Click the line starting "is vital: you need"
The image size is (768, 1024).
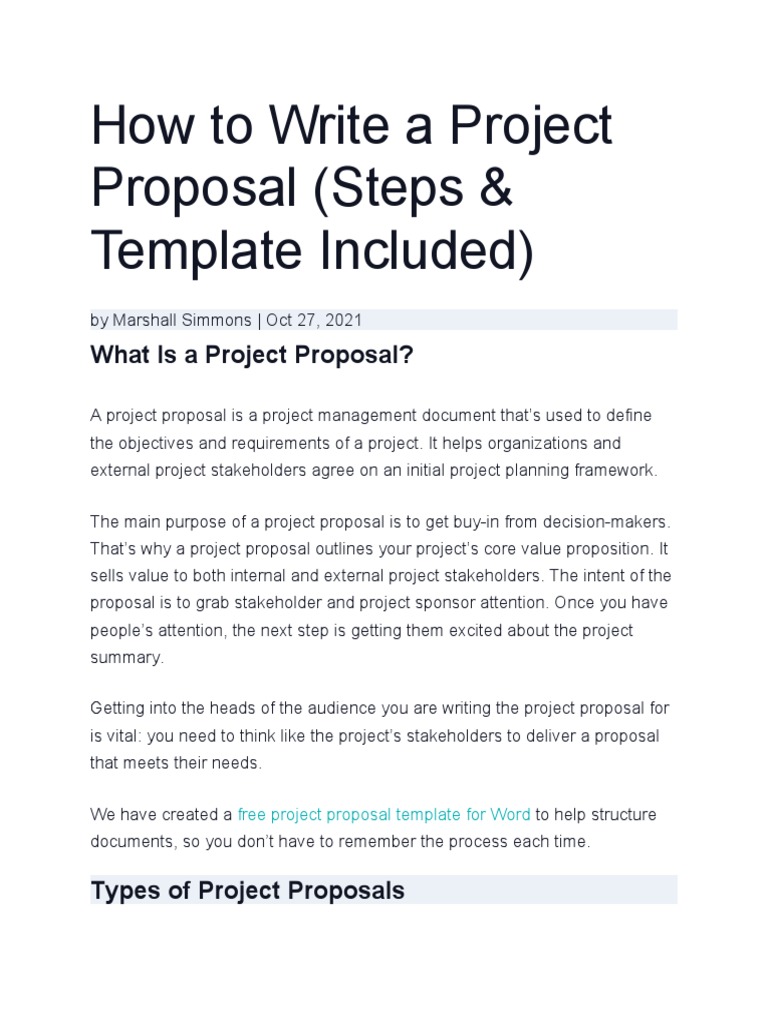(374, 735)
